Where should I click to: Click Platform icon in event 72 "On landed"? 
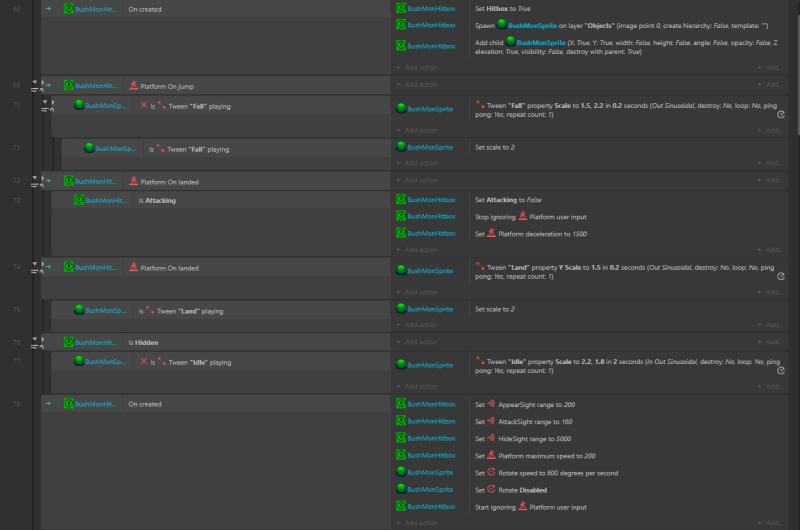pos(134,181)
